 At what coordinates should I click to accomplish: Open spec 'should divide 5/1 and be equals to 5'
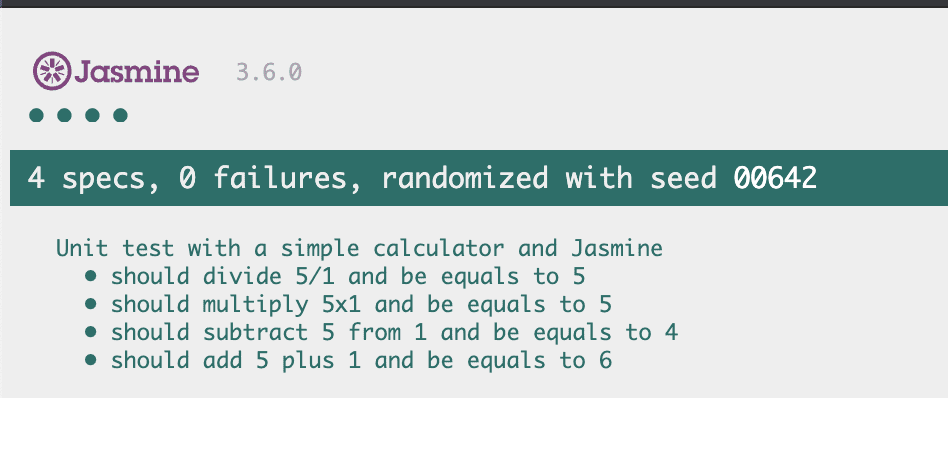[x=348, y=276]
